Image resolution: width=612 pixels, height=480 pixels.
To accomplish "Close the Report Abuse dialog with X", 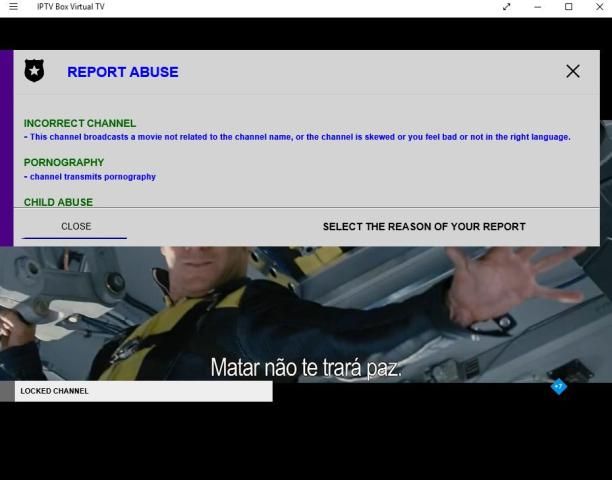I will [x=573, y=71].
